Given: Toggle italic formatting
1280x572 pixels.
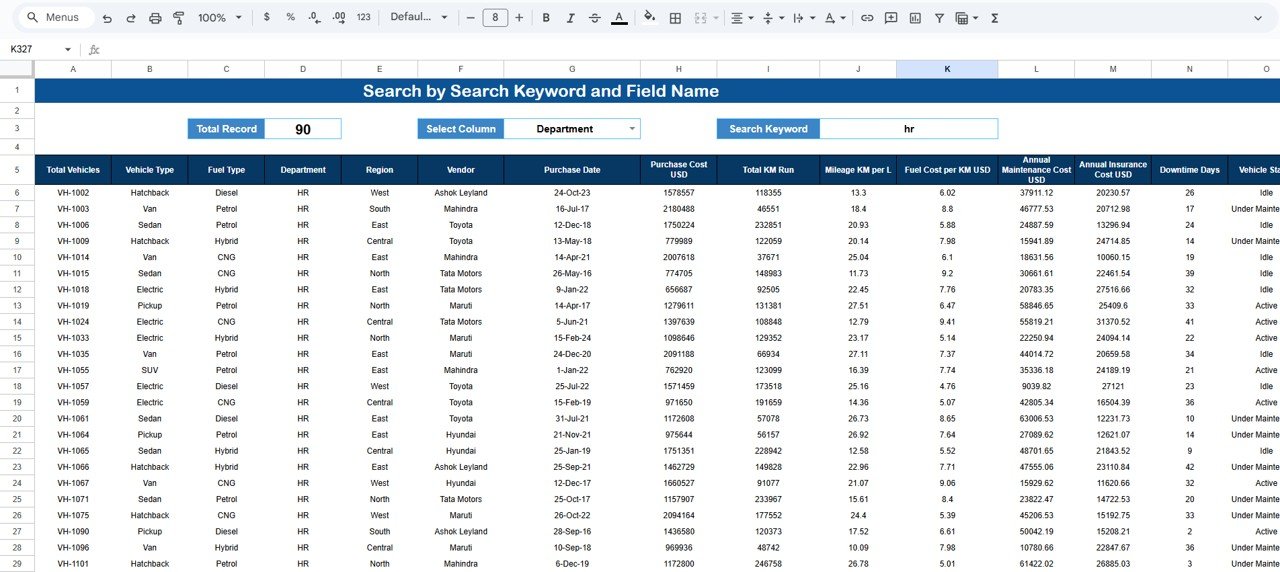Looking at the screenshot, I should pyautogui.click(x=570, y=18).
